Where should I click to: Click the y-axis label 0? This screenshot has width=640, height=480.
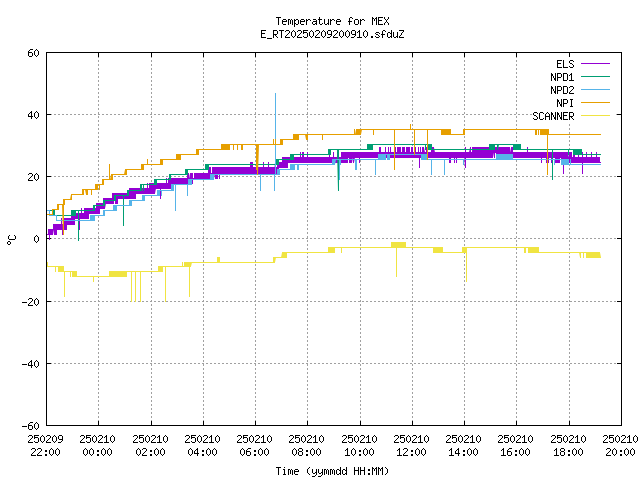coord(36,239)
